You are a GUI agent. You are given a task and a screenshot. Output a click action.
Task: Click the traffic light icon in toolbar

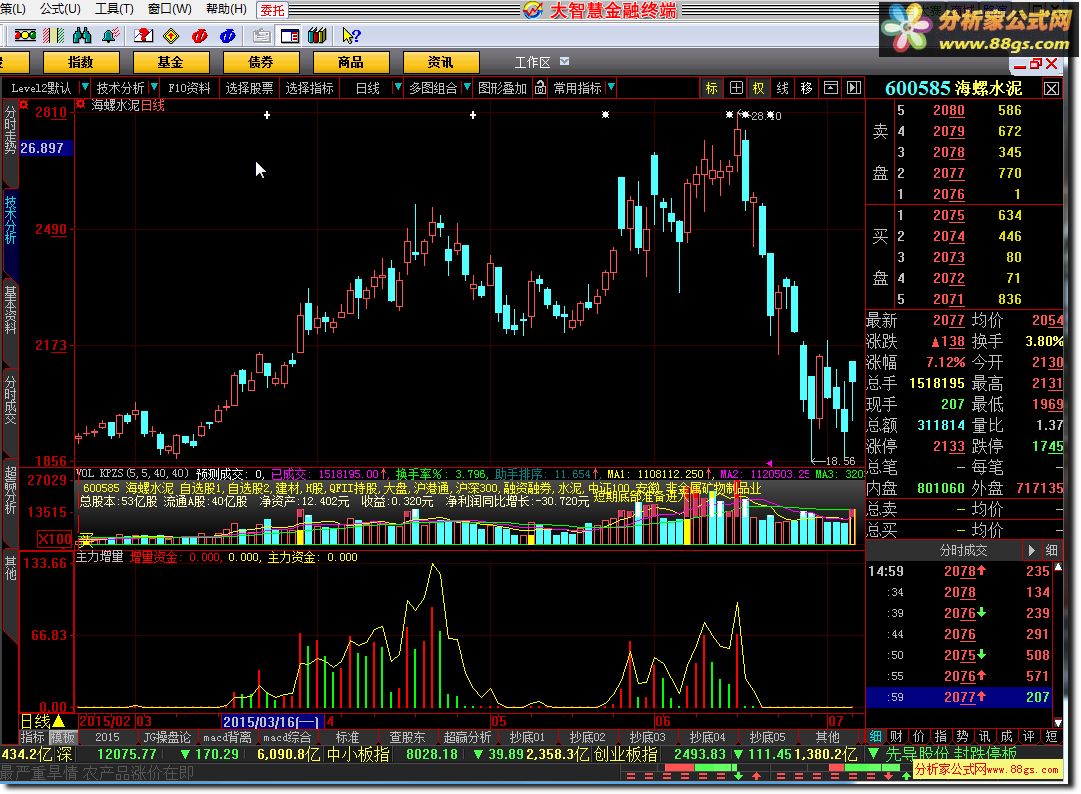pos(25,35)
